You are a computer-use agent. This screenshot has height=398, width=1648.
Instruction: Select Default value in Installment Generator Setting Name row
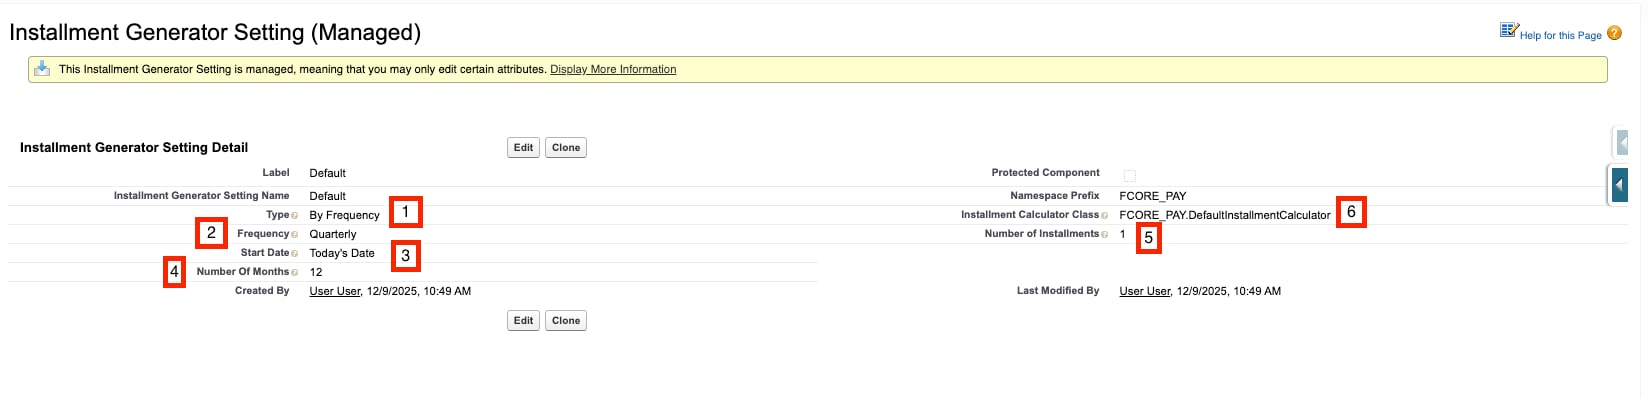click(x=328, y=196)
